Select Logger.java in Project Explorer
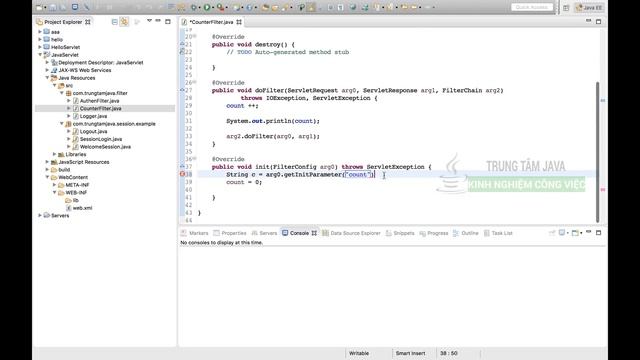This screenshot has height=360, width=640. 93,116
